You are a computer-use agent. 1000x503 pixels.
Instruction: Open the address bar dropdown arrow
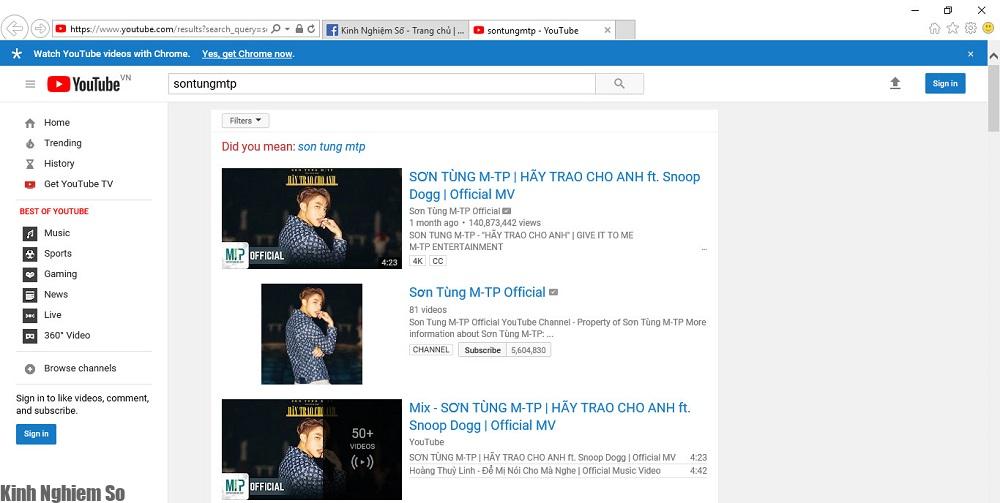[288, 29]
